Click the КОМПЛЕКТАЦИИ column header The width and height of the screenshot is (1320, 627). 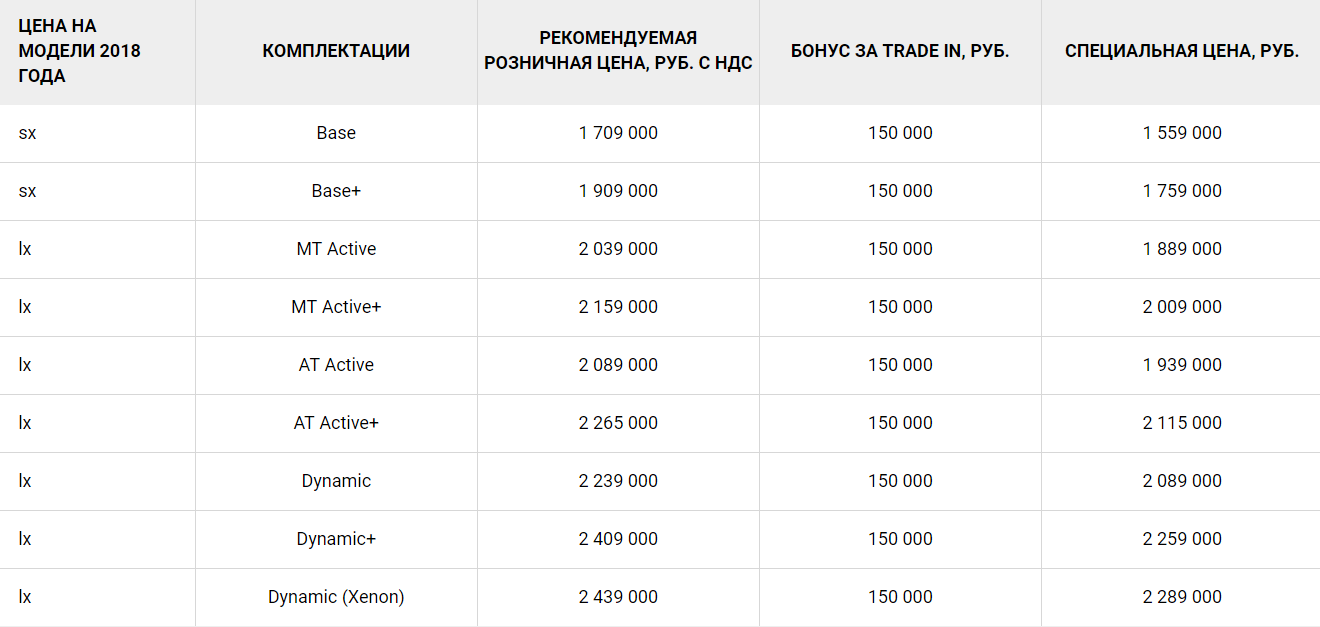coord(336,51)
